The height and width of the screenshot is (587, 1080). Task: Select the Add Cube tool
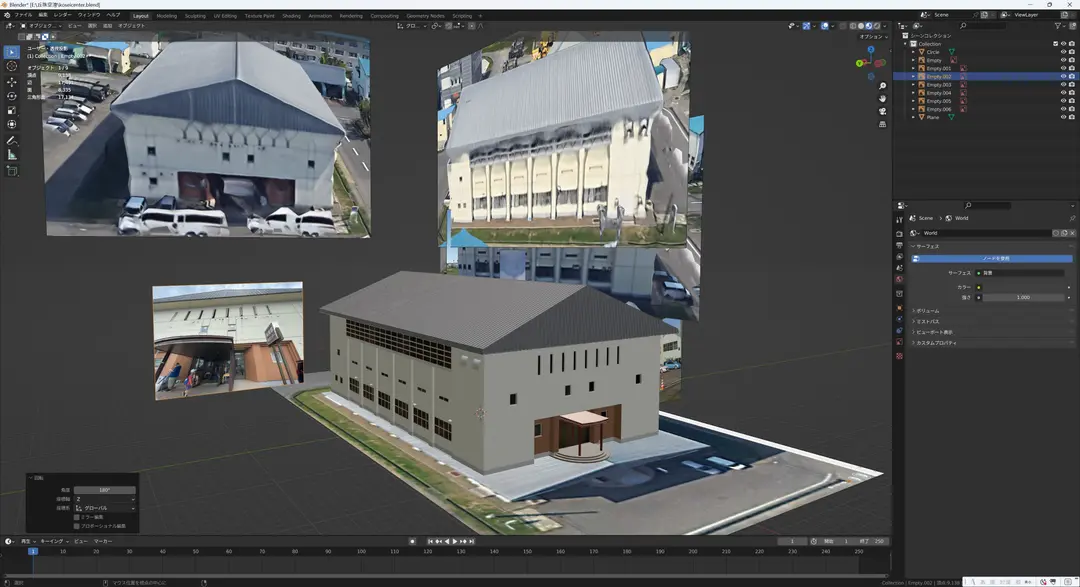point(12,171)
